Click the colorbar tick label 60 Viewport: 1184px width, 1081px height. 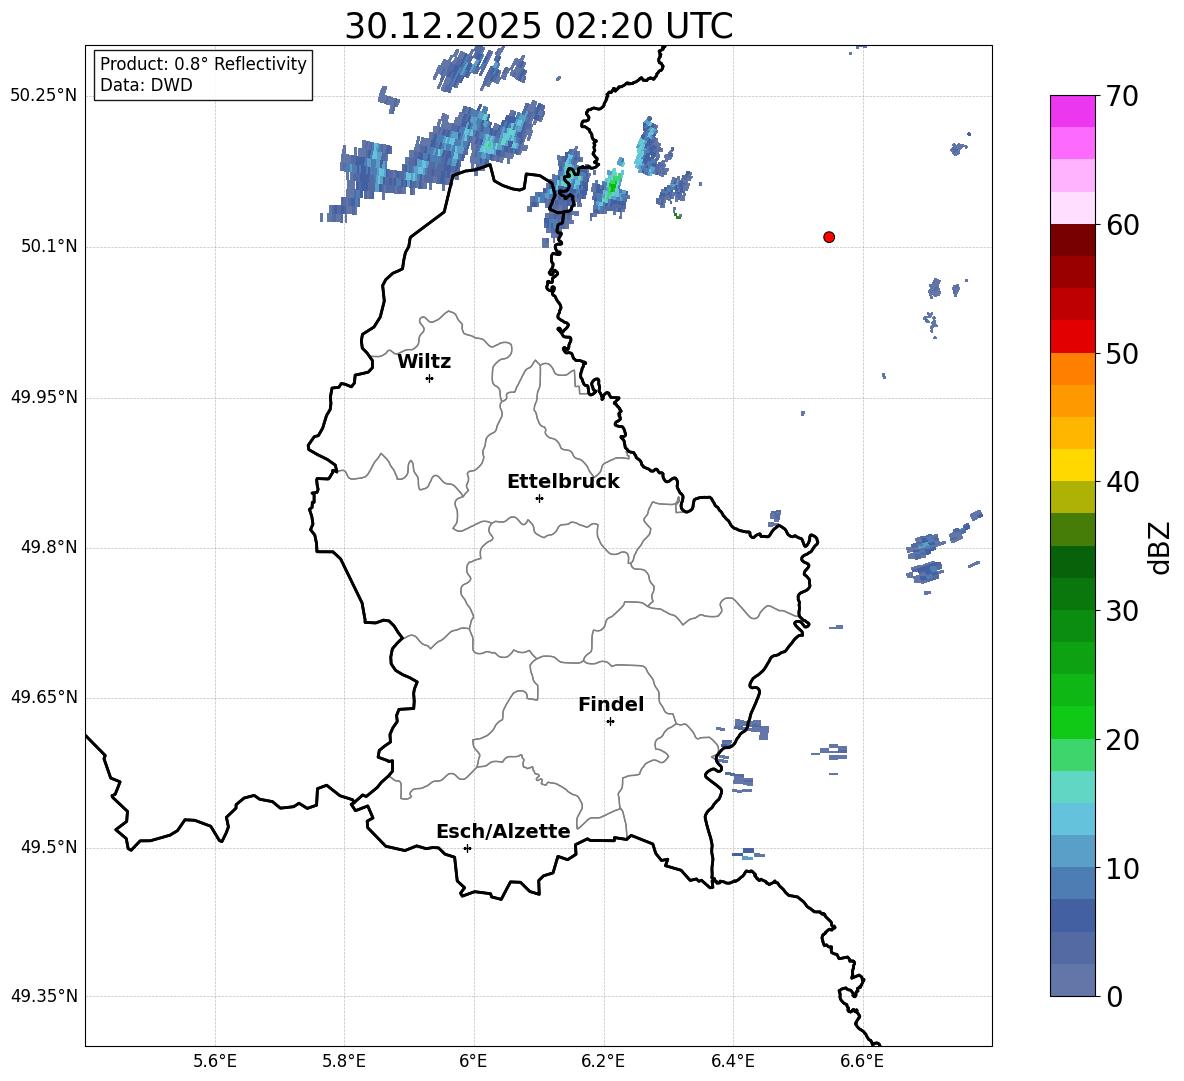point(1122,225)
